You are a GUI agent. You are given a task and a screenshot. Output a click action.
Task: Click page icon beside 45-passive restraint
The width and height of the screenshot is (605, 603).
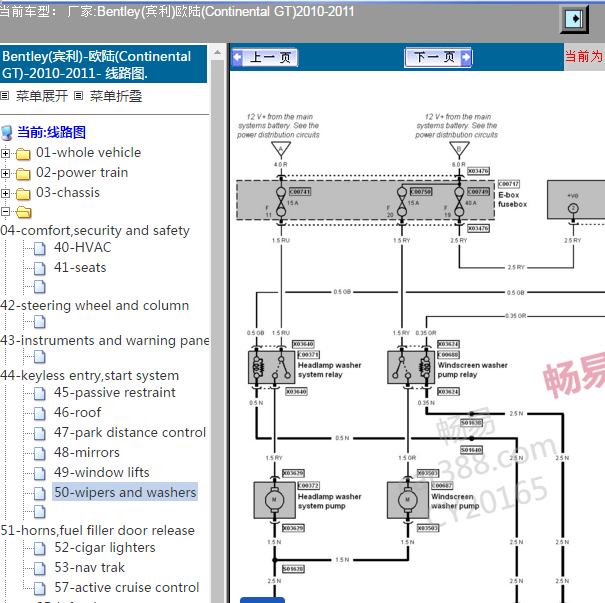pyautogui.click(x=40, y=394)
